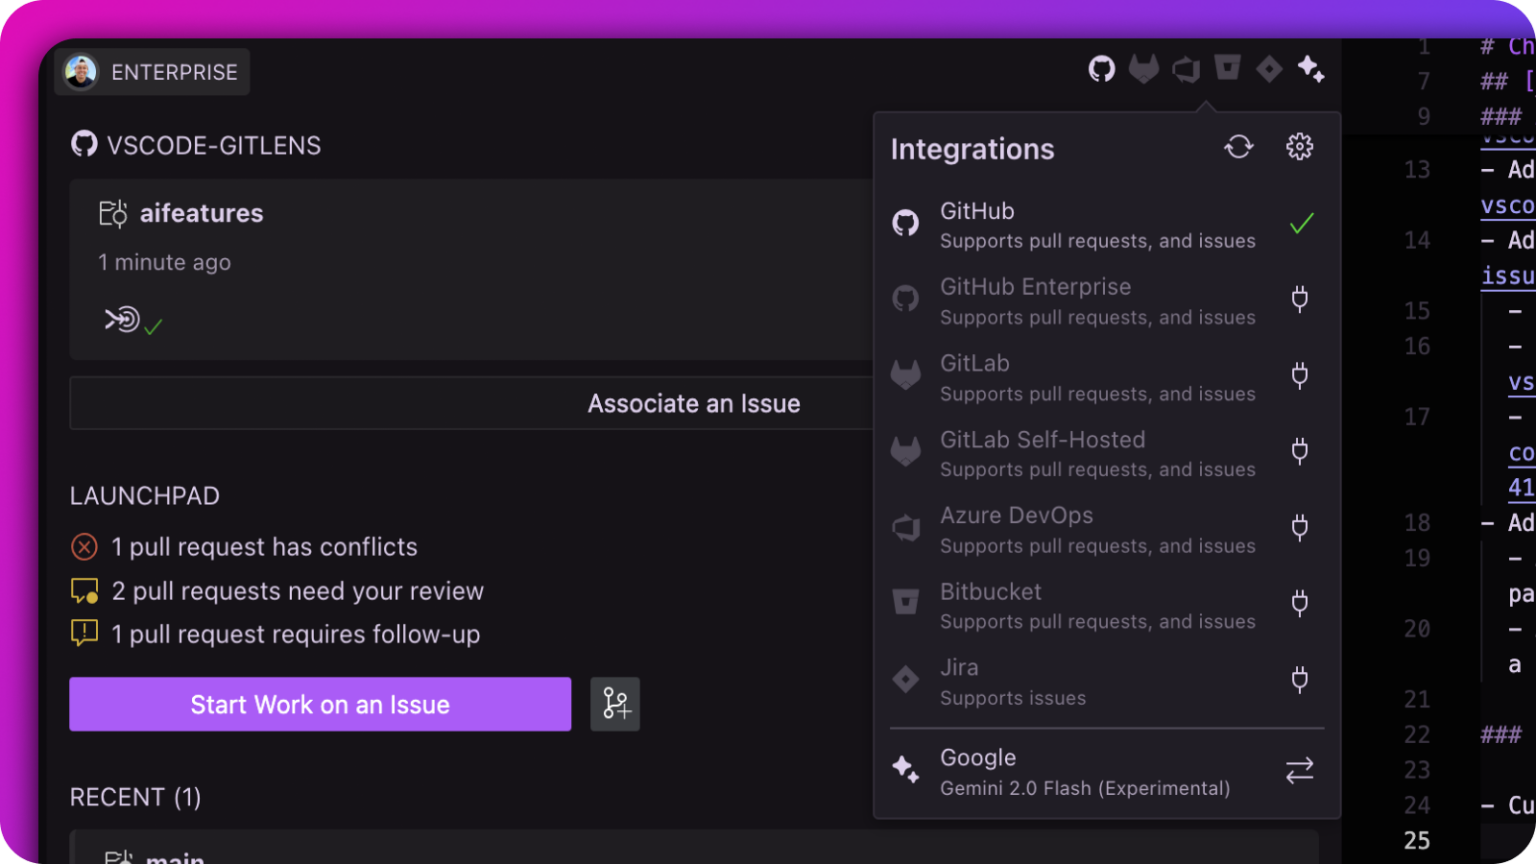This screenshot has width=1536, height=864.
Task: Select the GitHub icon in the top toolbar
Action: click(1102, 69)
